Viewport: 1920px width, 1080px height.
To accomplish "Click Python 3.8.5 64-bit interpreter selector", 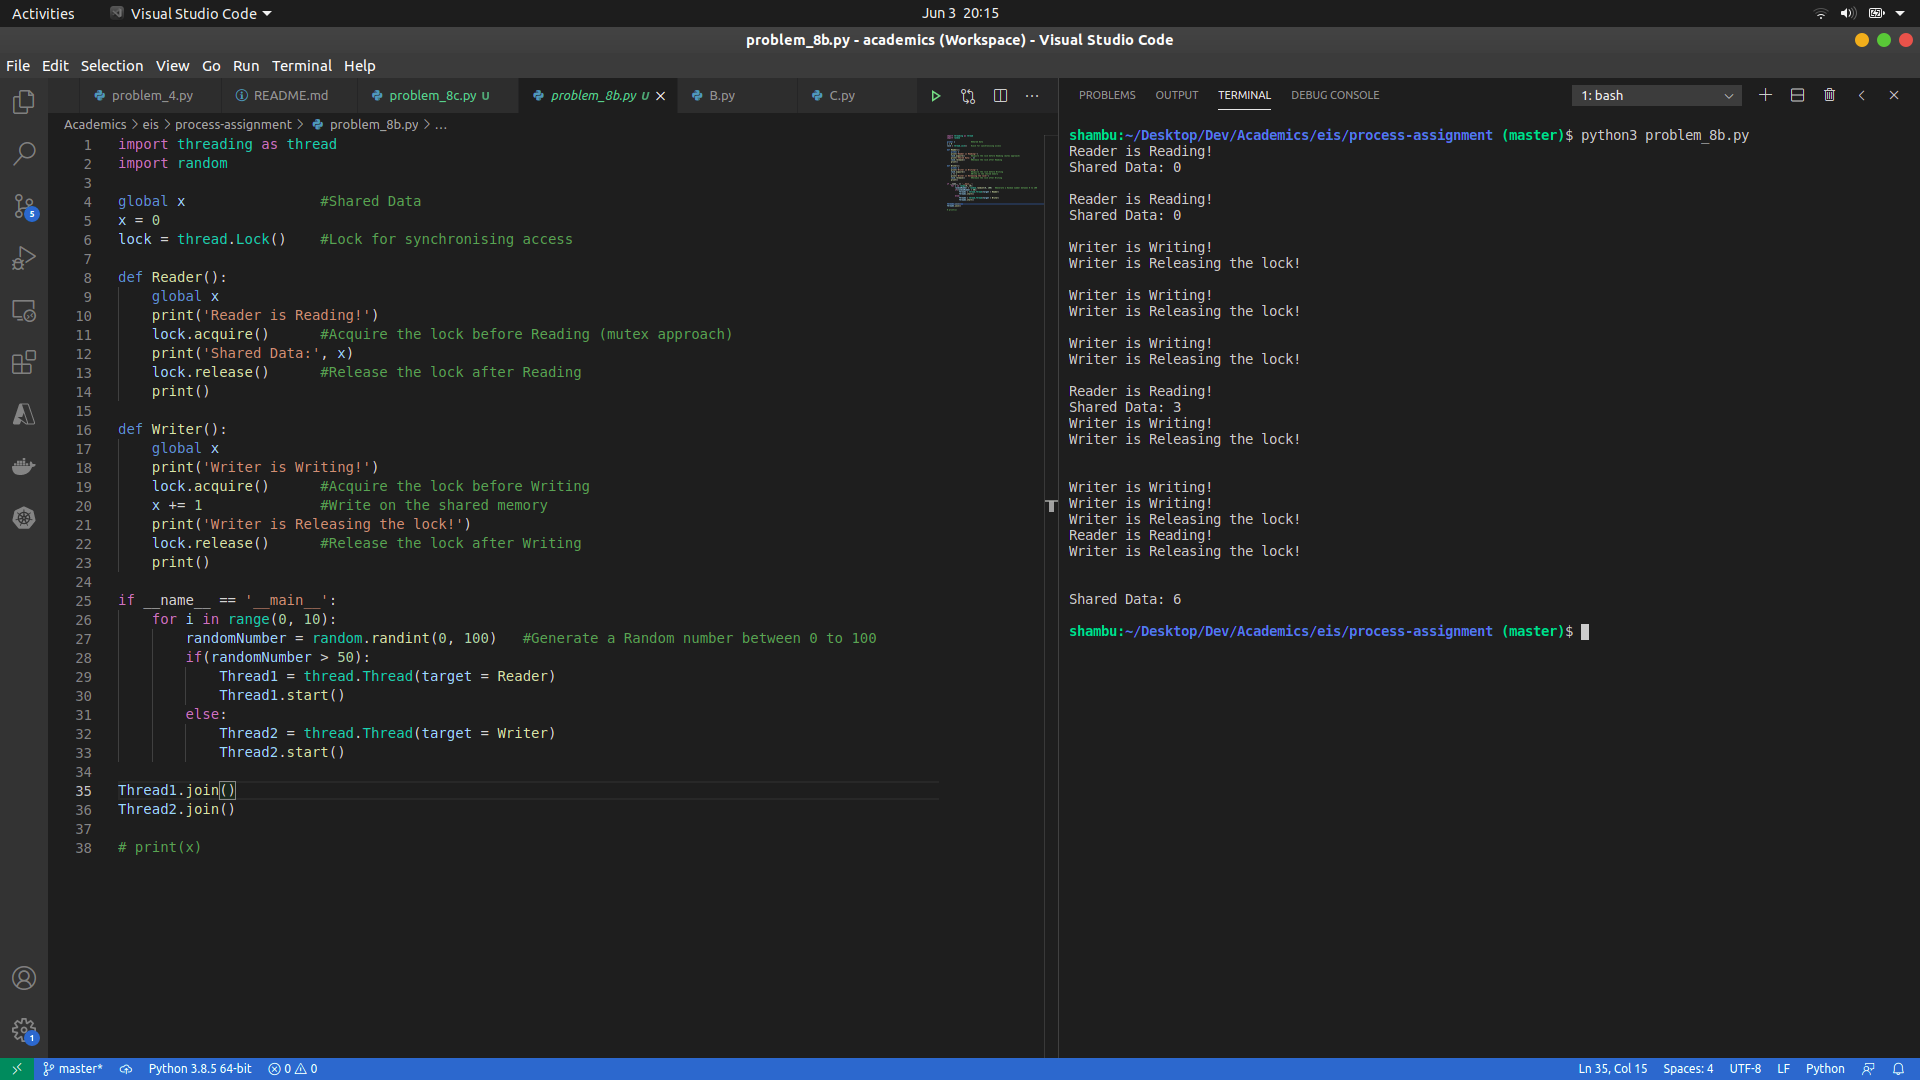I will (x=200, y=1068).
